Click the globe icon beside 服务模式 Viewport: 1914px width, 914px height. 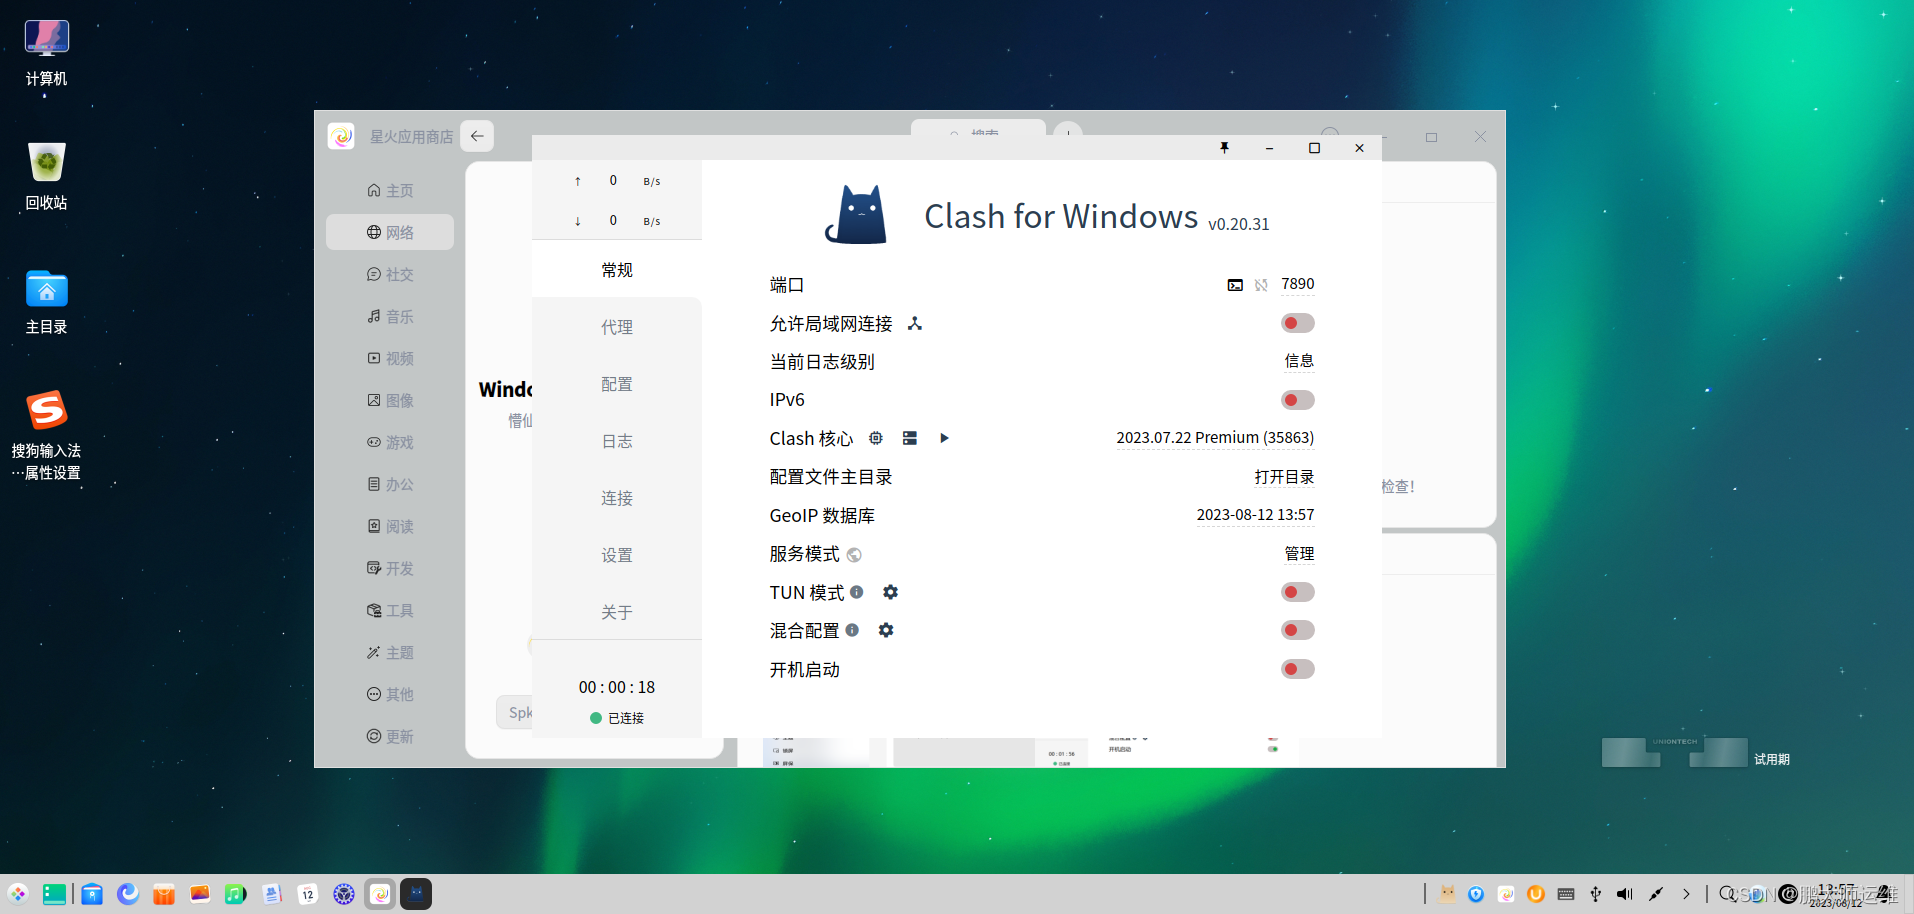click(x=854, y=555)
